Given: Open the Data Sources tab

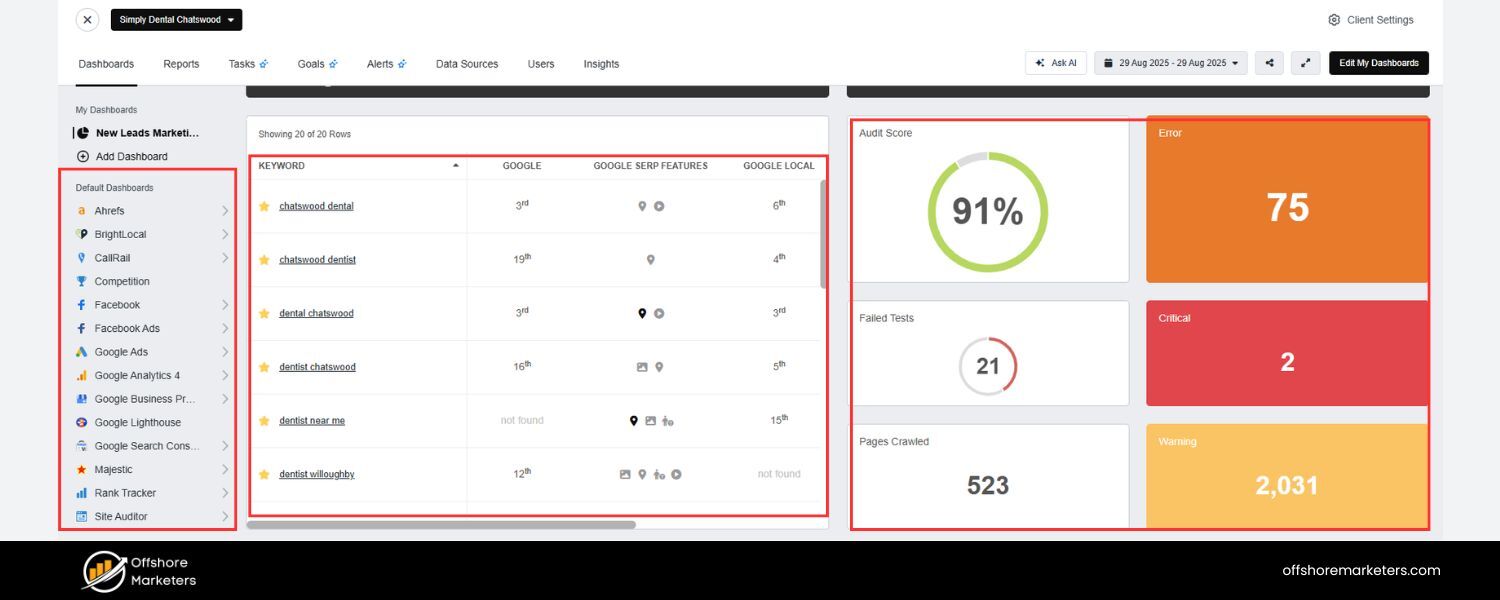Looking at the screenshot, I should click(x=466, y=63).
